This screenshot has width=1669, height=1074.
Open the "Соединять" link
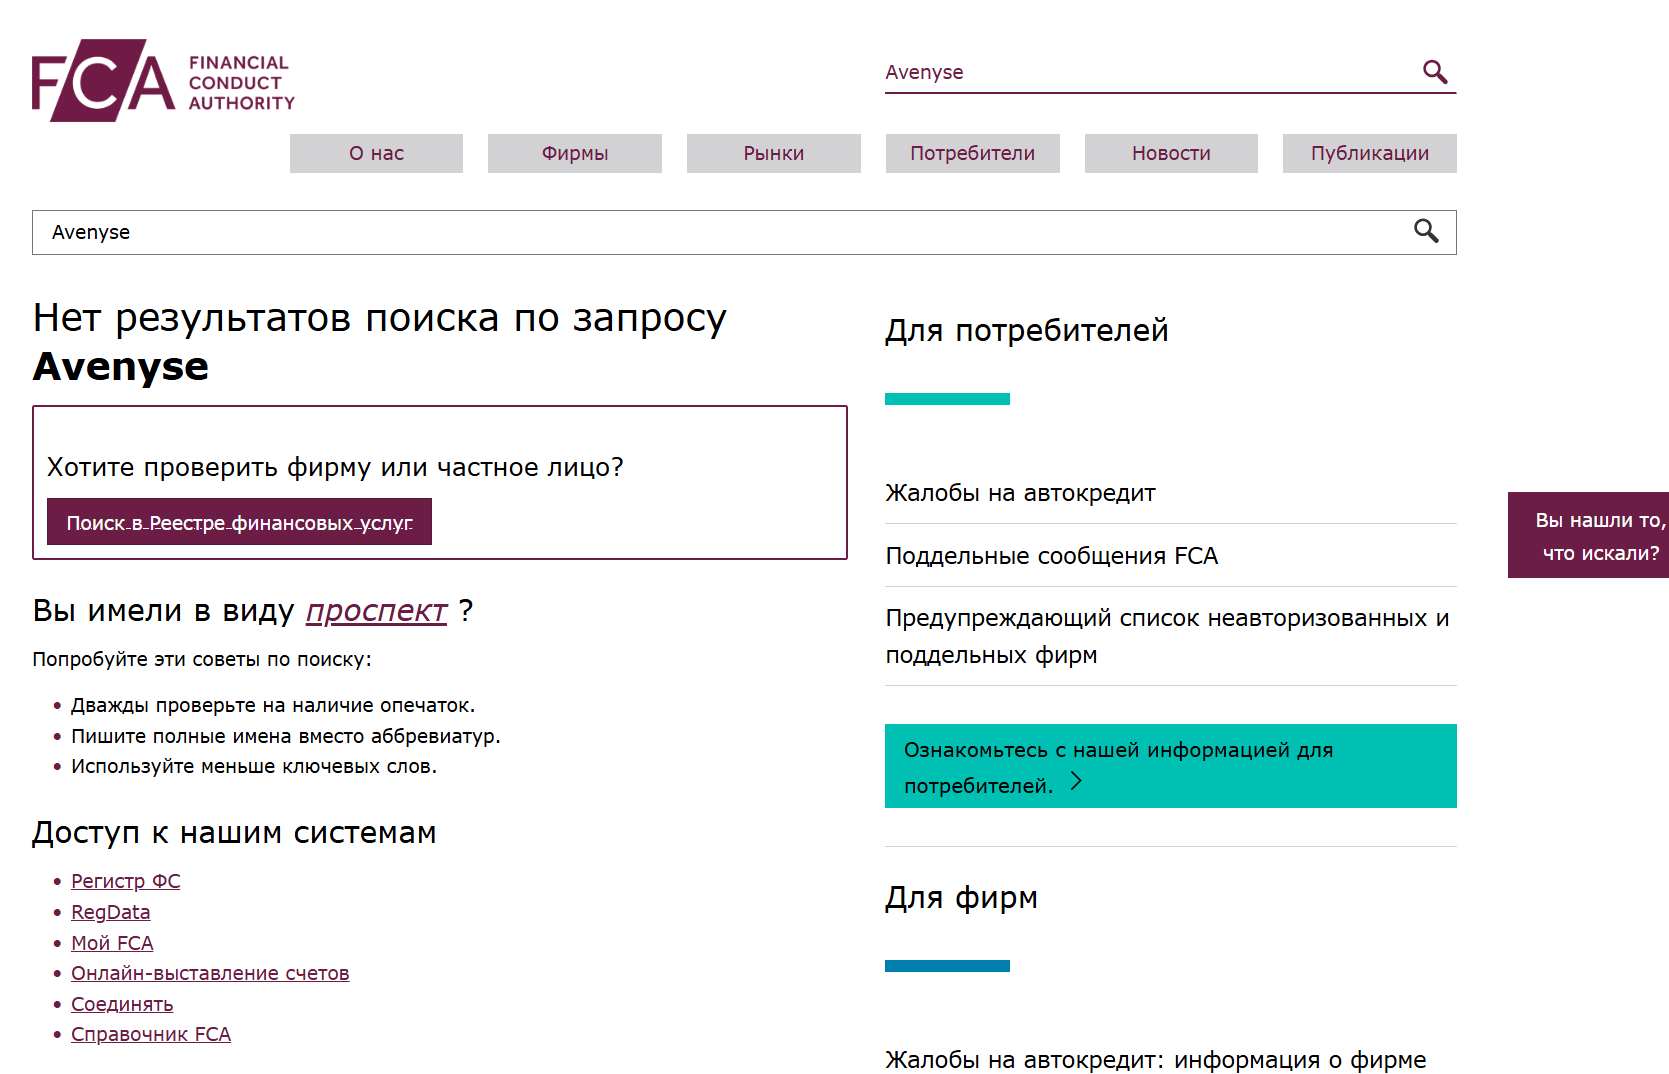[x=122, y=1004]
